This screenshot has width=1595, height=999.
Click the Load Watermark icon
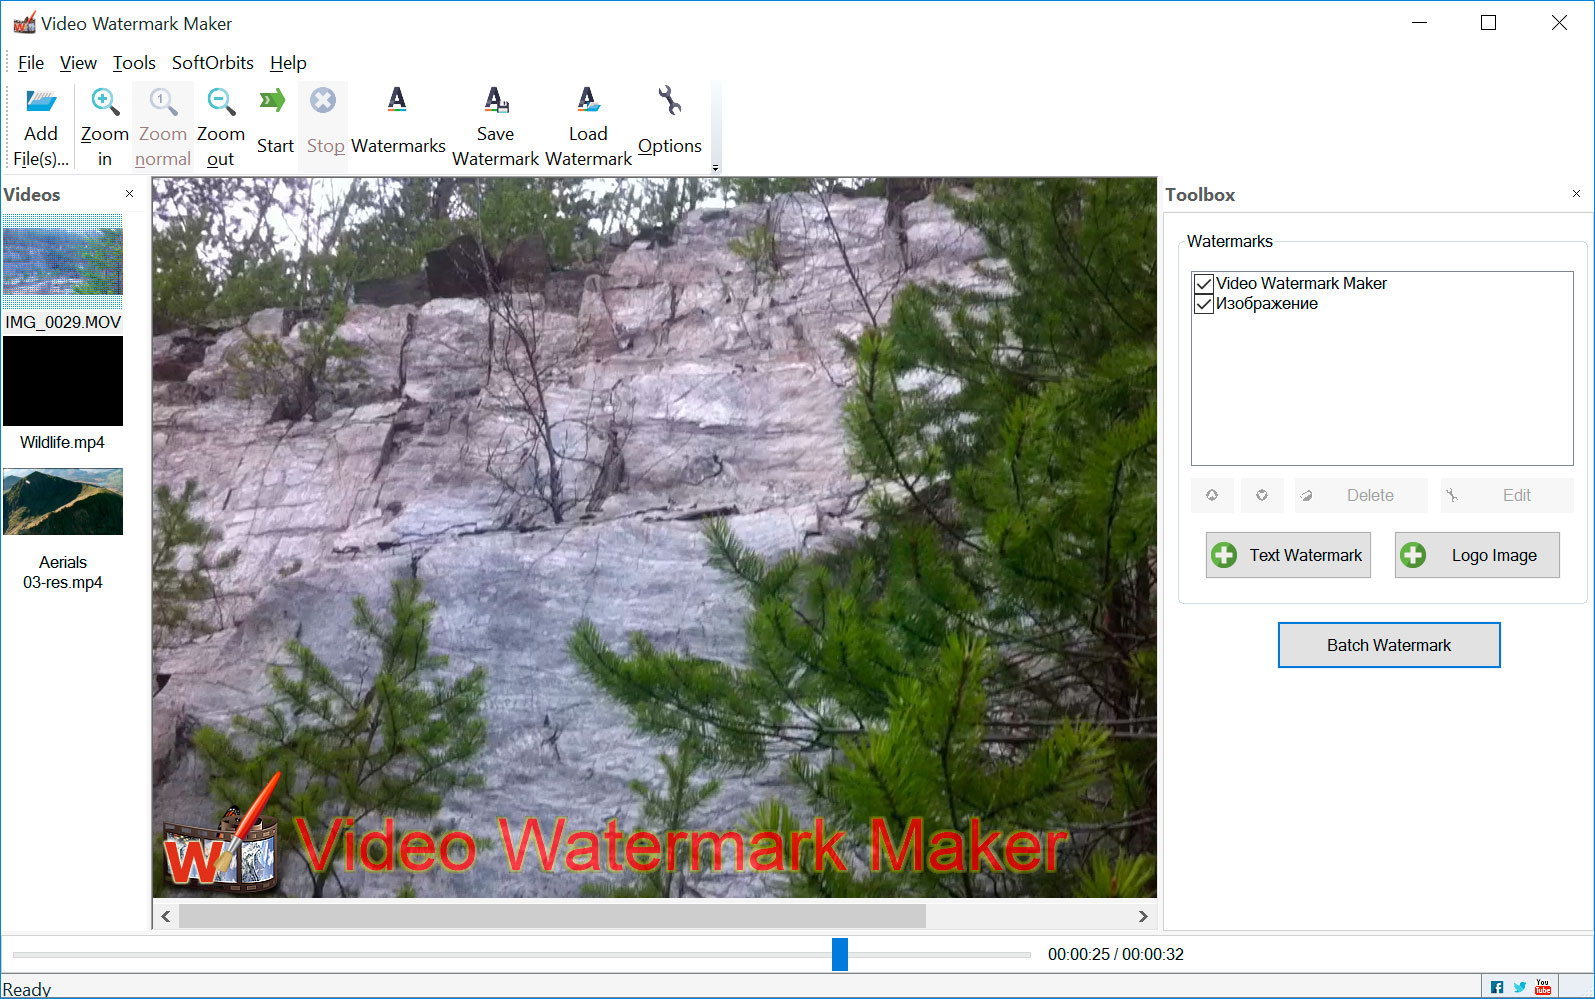[x=588, y=100]
